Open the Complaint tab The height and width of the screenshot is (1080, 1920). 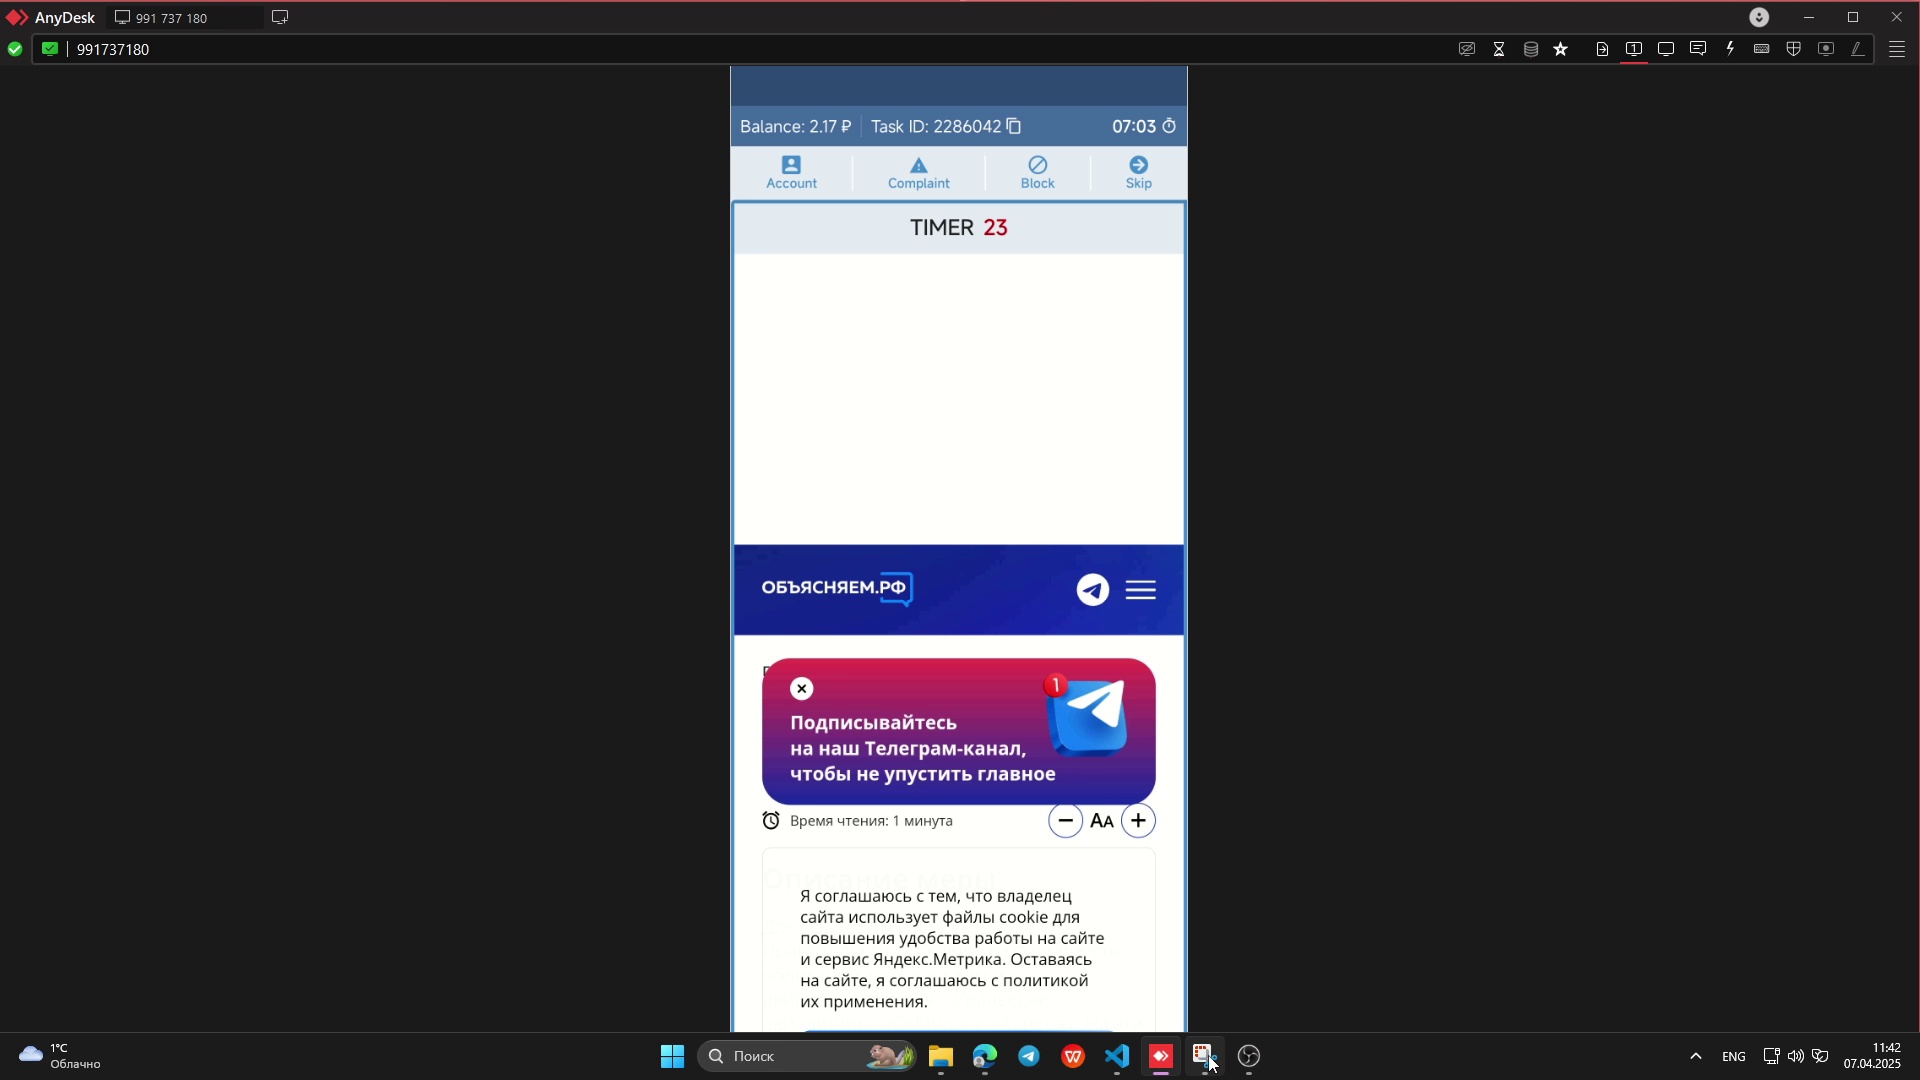[918, 173]
